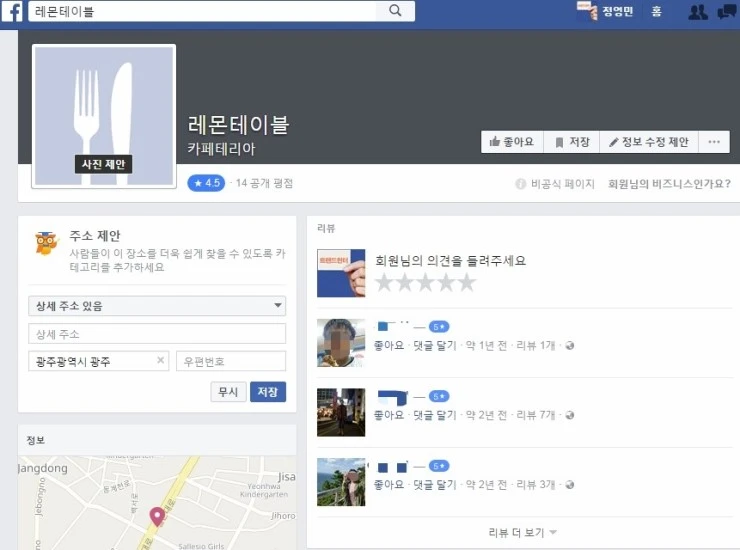Click the fork and knife profile image
The image size is (740, 550).
point(104,117)
